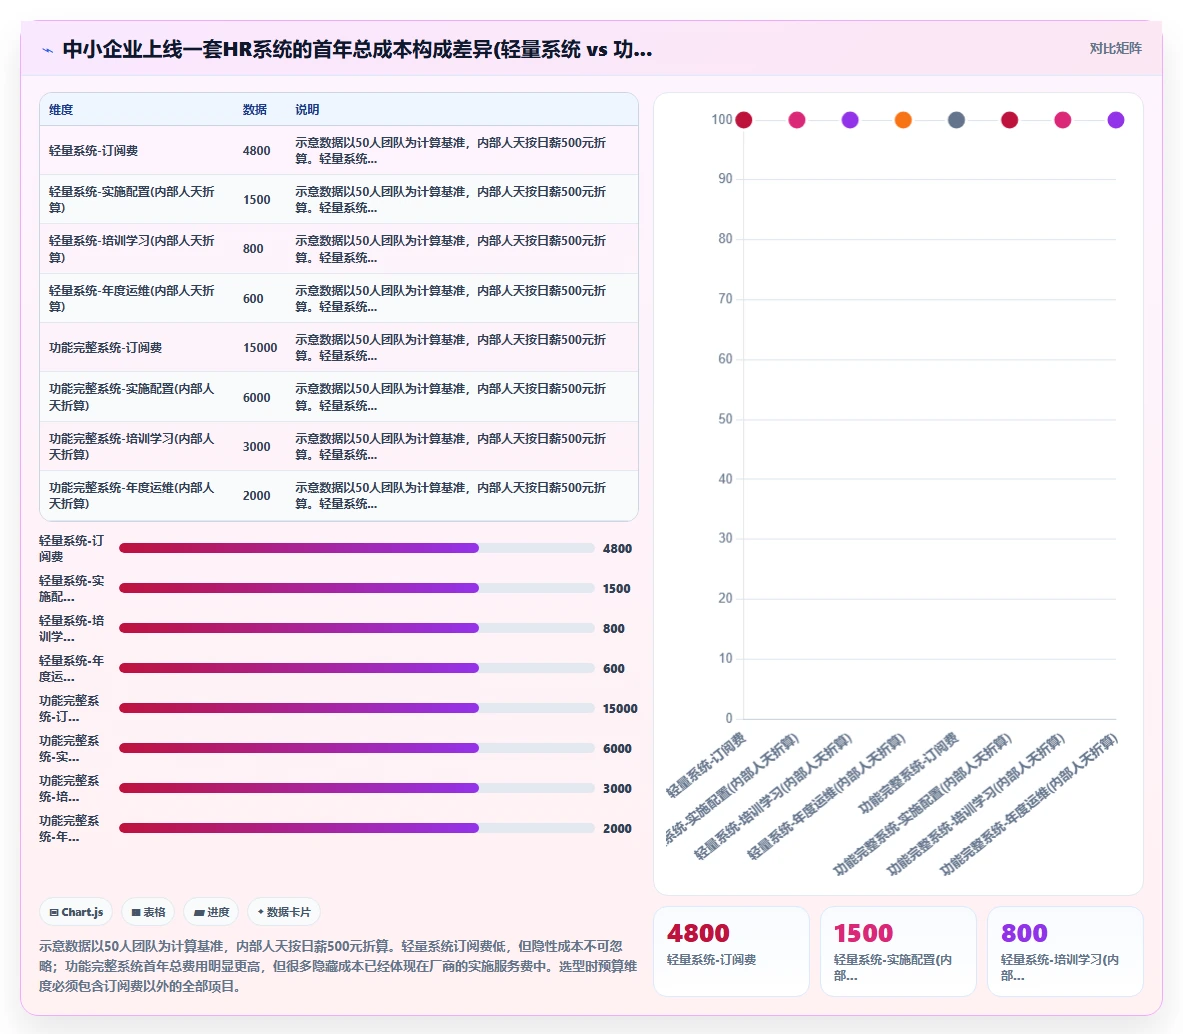Click chart data point for 功能完整系统-培训学习
This screenshot has width=1183, height=1034.
coord(1063,120)
